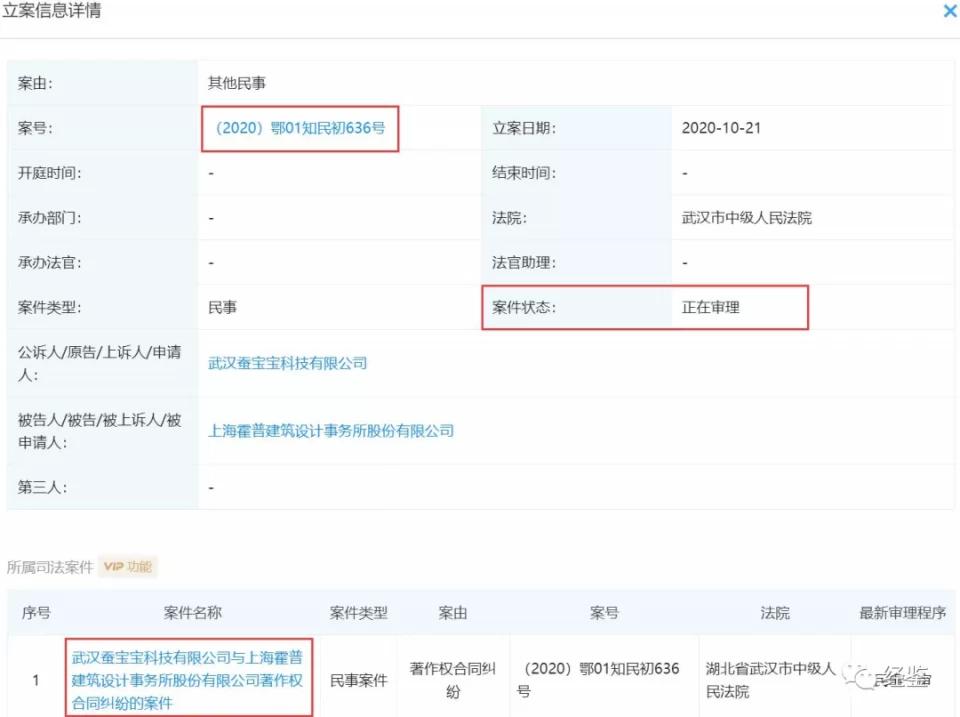Click the 立案日期 label
Screen dimensions: 960x717
click(524, 128)
